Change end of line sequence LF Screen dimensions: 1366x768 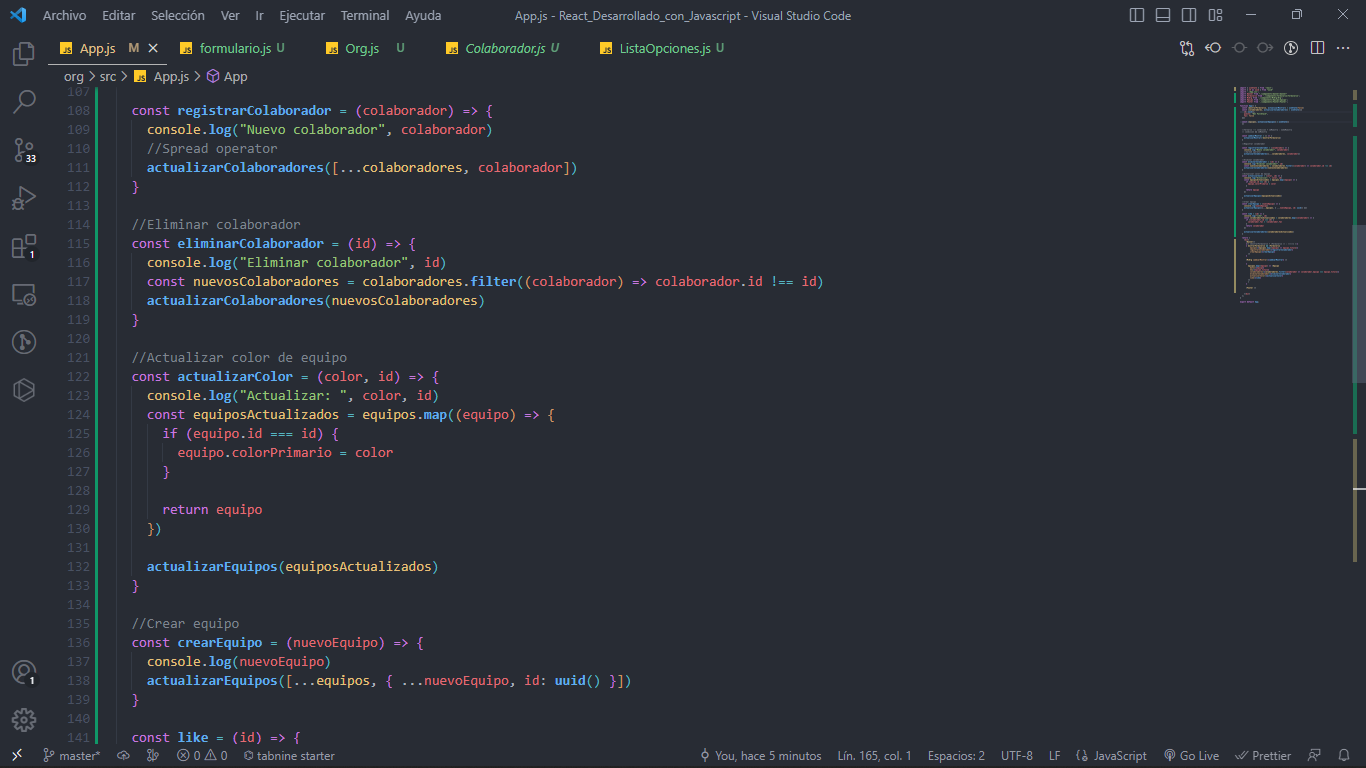pos(1055,756)
